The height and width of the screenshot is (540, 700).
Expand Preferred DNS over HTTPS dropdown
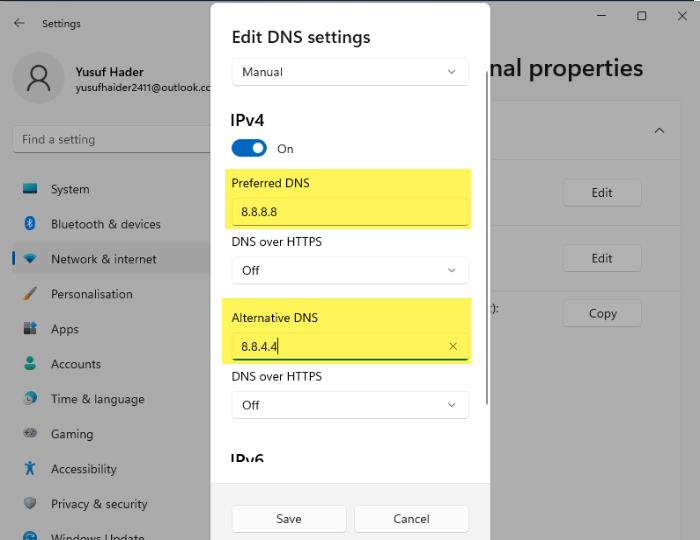350,270
